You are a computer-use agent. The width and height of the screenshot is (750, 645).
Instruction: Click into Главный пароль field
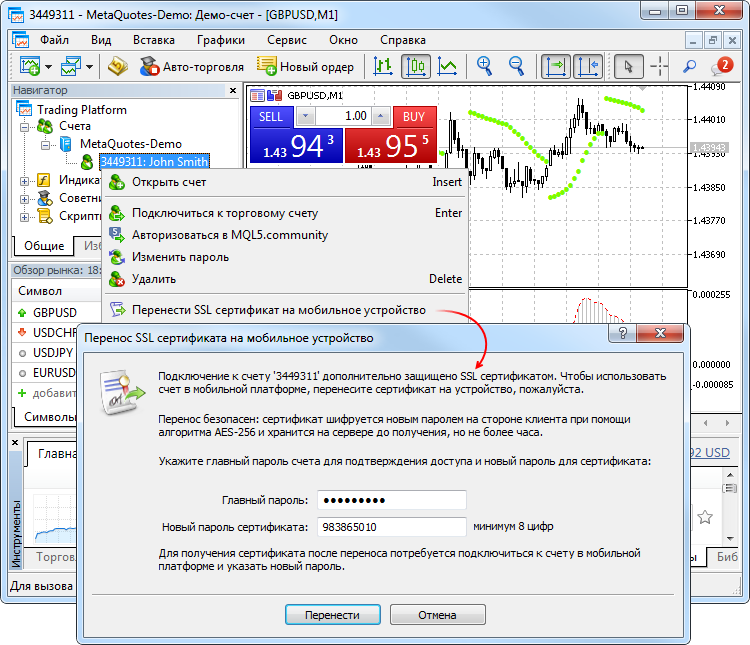click(392, 500)
